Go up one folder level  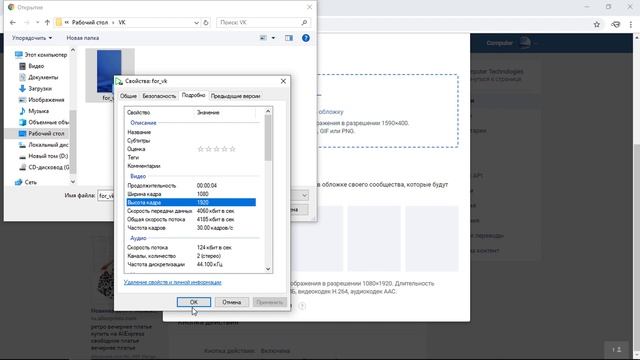click(47, 22)
